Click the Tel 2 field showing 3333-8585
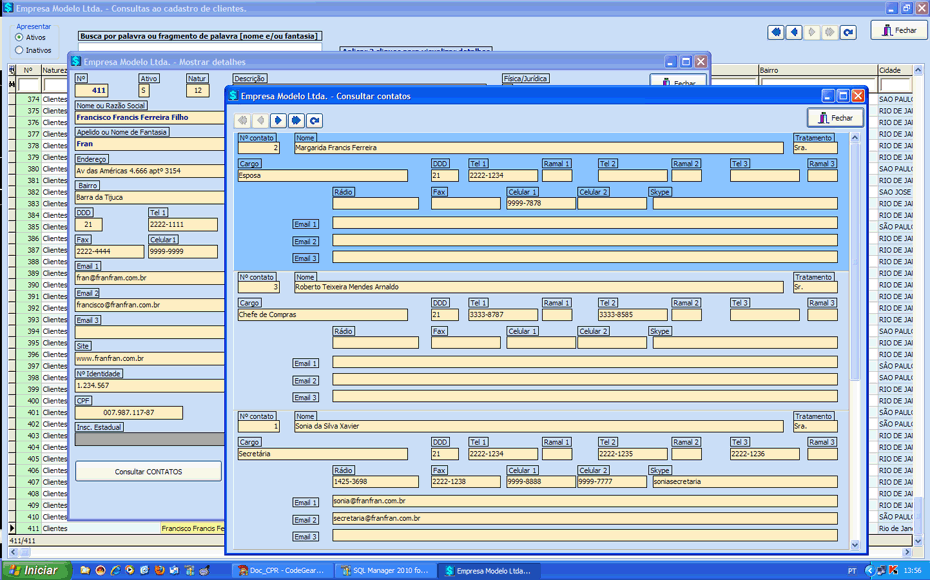The height and width of the screenshot is (580, 930). point(633,315)
